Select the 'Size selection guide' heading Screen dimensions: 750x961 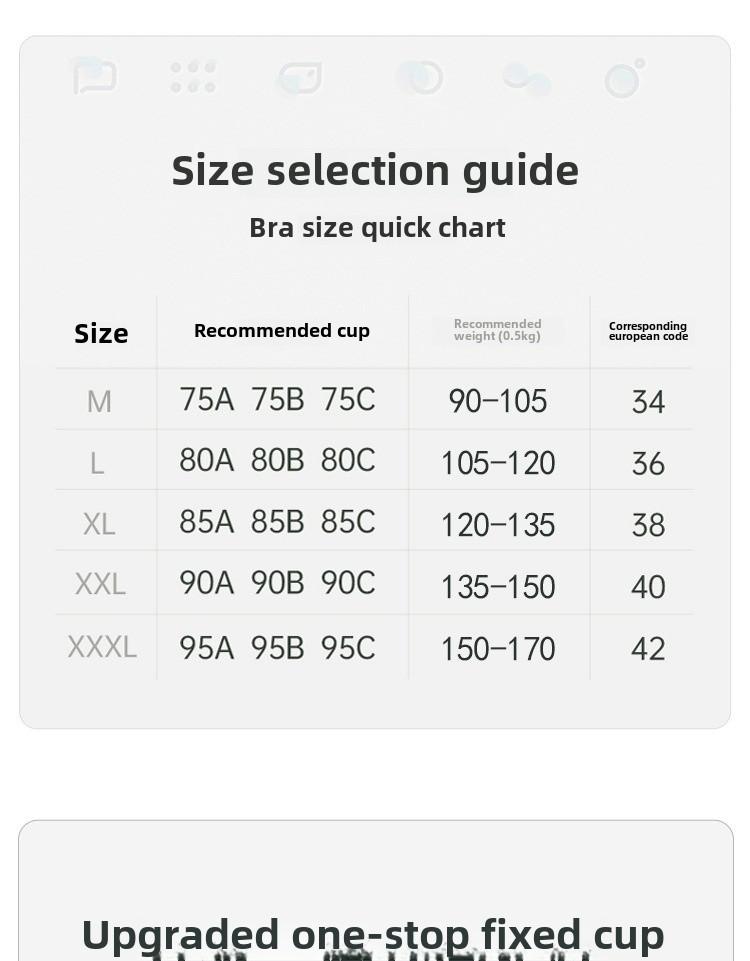(375, 170)
